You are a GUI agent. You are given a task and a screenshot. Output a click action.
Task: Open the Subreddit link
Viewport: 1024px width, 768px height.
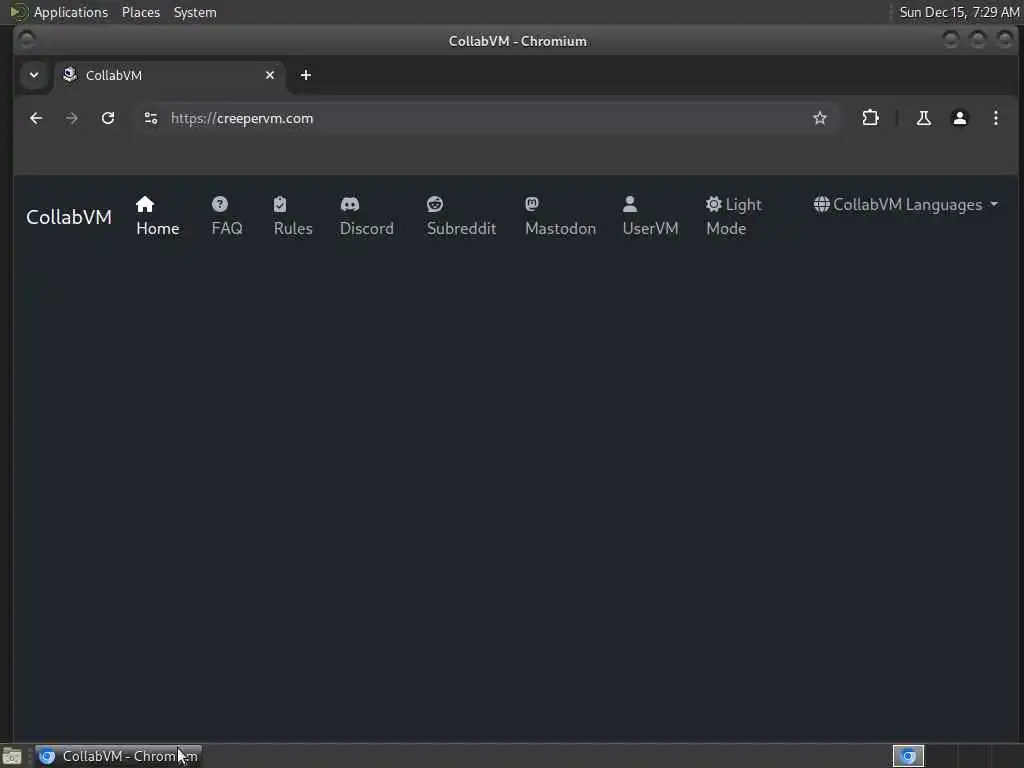click(x=461, y=216)
